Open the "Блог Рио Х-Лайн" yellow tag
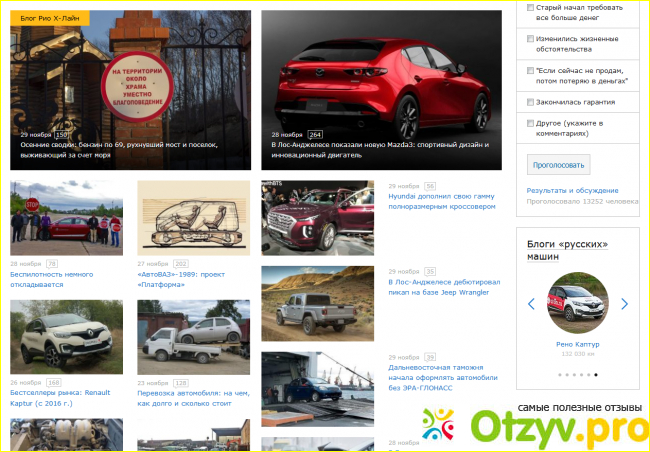650x452 pixels. point(50,18)
